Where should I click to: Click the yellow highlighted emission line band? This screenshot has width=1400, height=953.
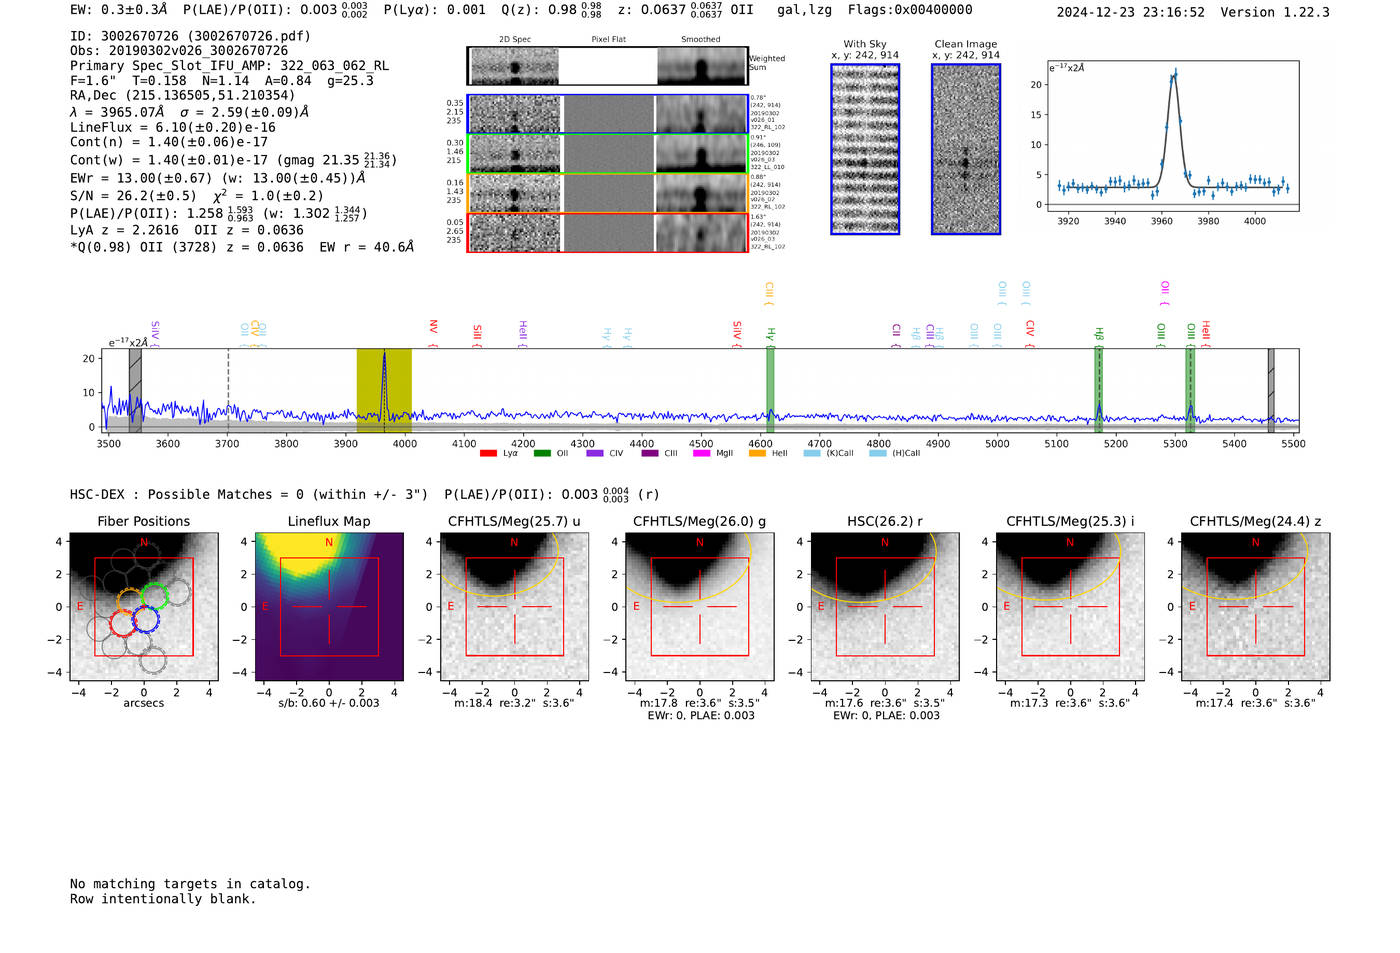pyautogui.click(x=384, y=391)
